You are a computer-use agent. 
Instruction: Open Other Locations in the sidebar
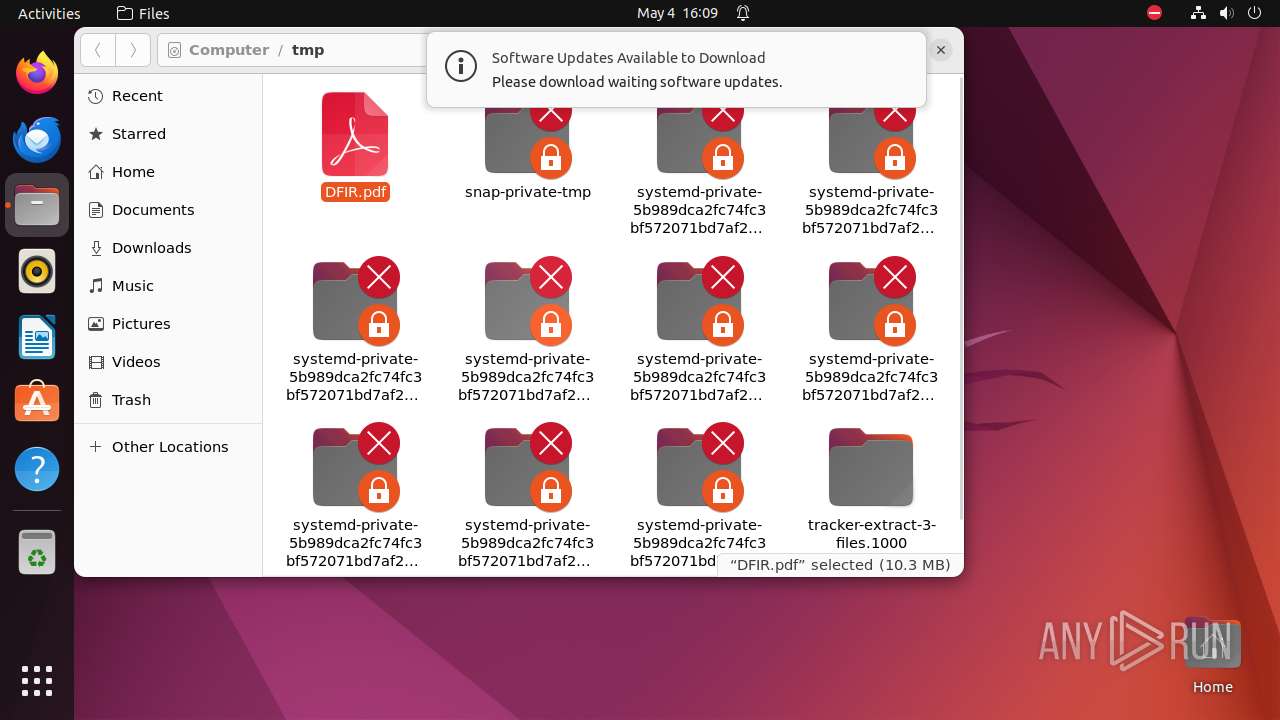[x=168, y=447]
